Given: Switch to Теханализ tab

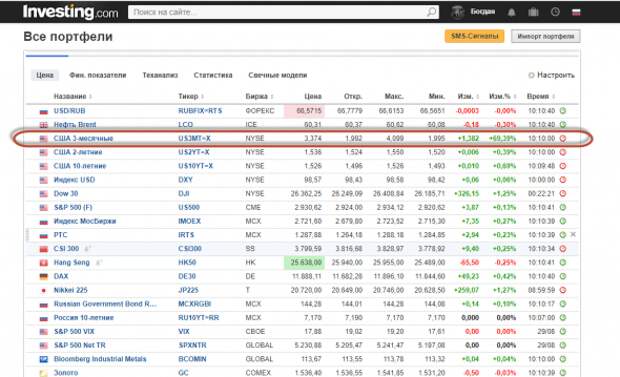Looking at the screenshot, I should 160,75.
